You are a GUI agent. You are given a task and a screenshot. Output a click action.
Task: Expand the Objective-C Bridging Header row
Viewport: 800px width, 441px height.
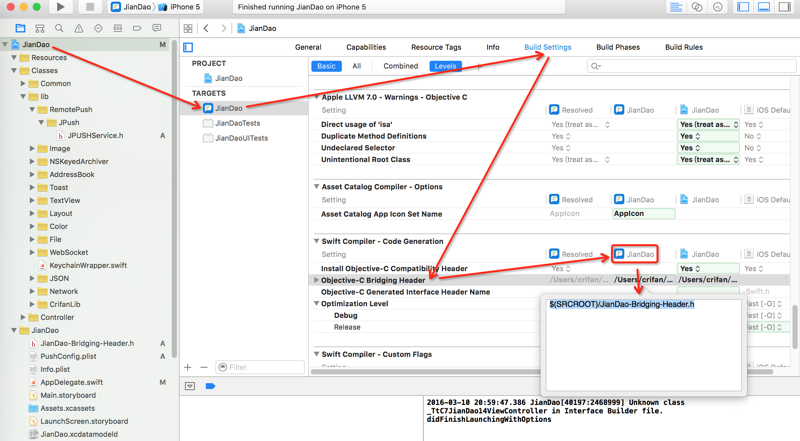316,280
